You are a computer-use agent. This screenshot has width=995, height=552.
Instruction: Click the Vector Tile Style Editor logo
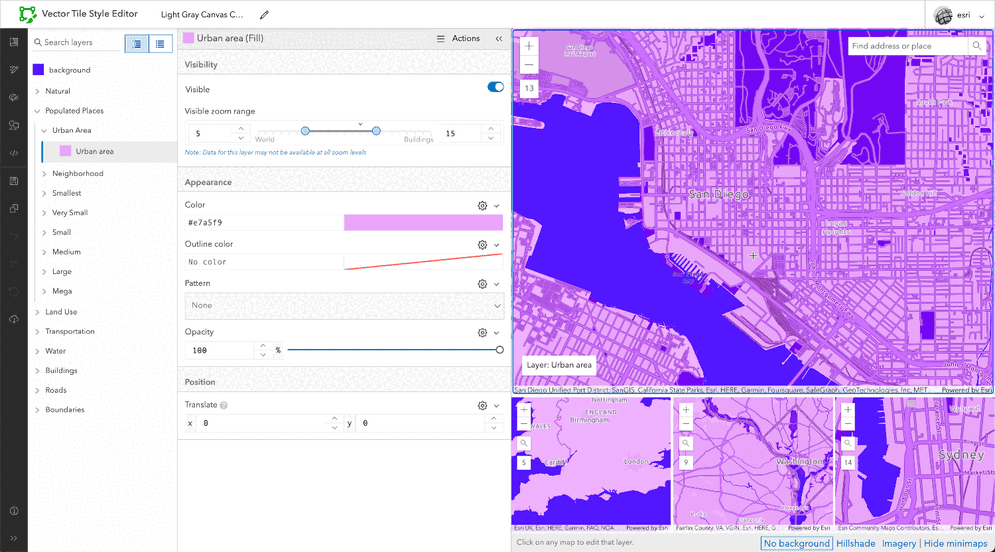(27, 14)
